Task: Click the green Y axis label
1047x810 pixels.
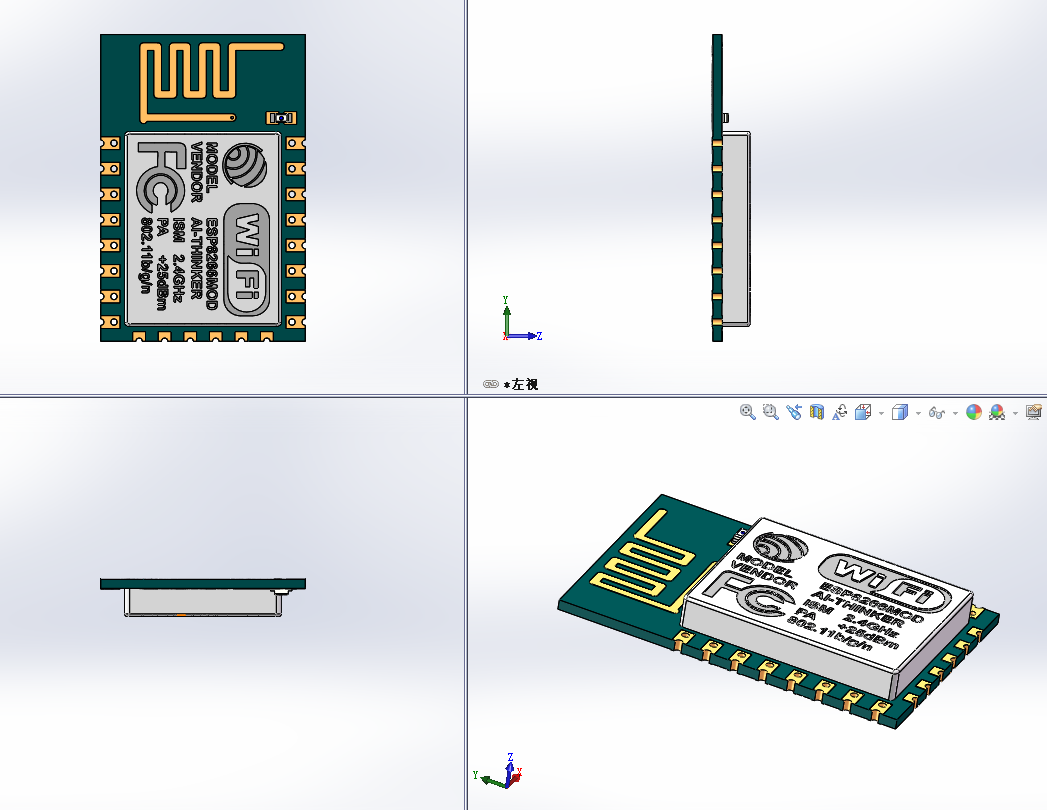Action: [476, 775]
